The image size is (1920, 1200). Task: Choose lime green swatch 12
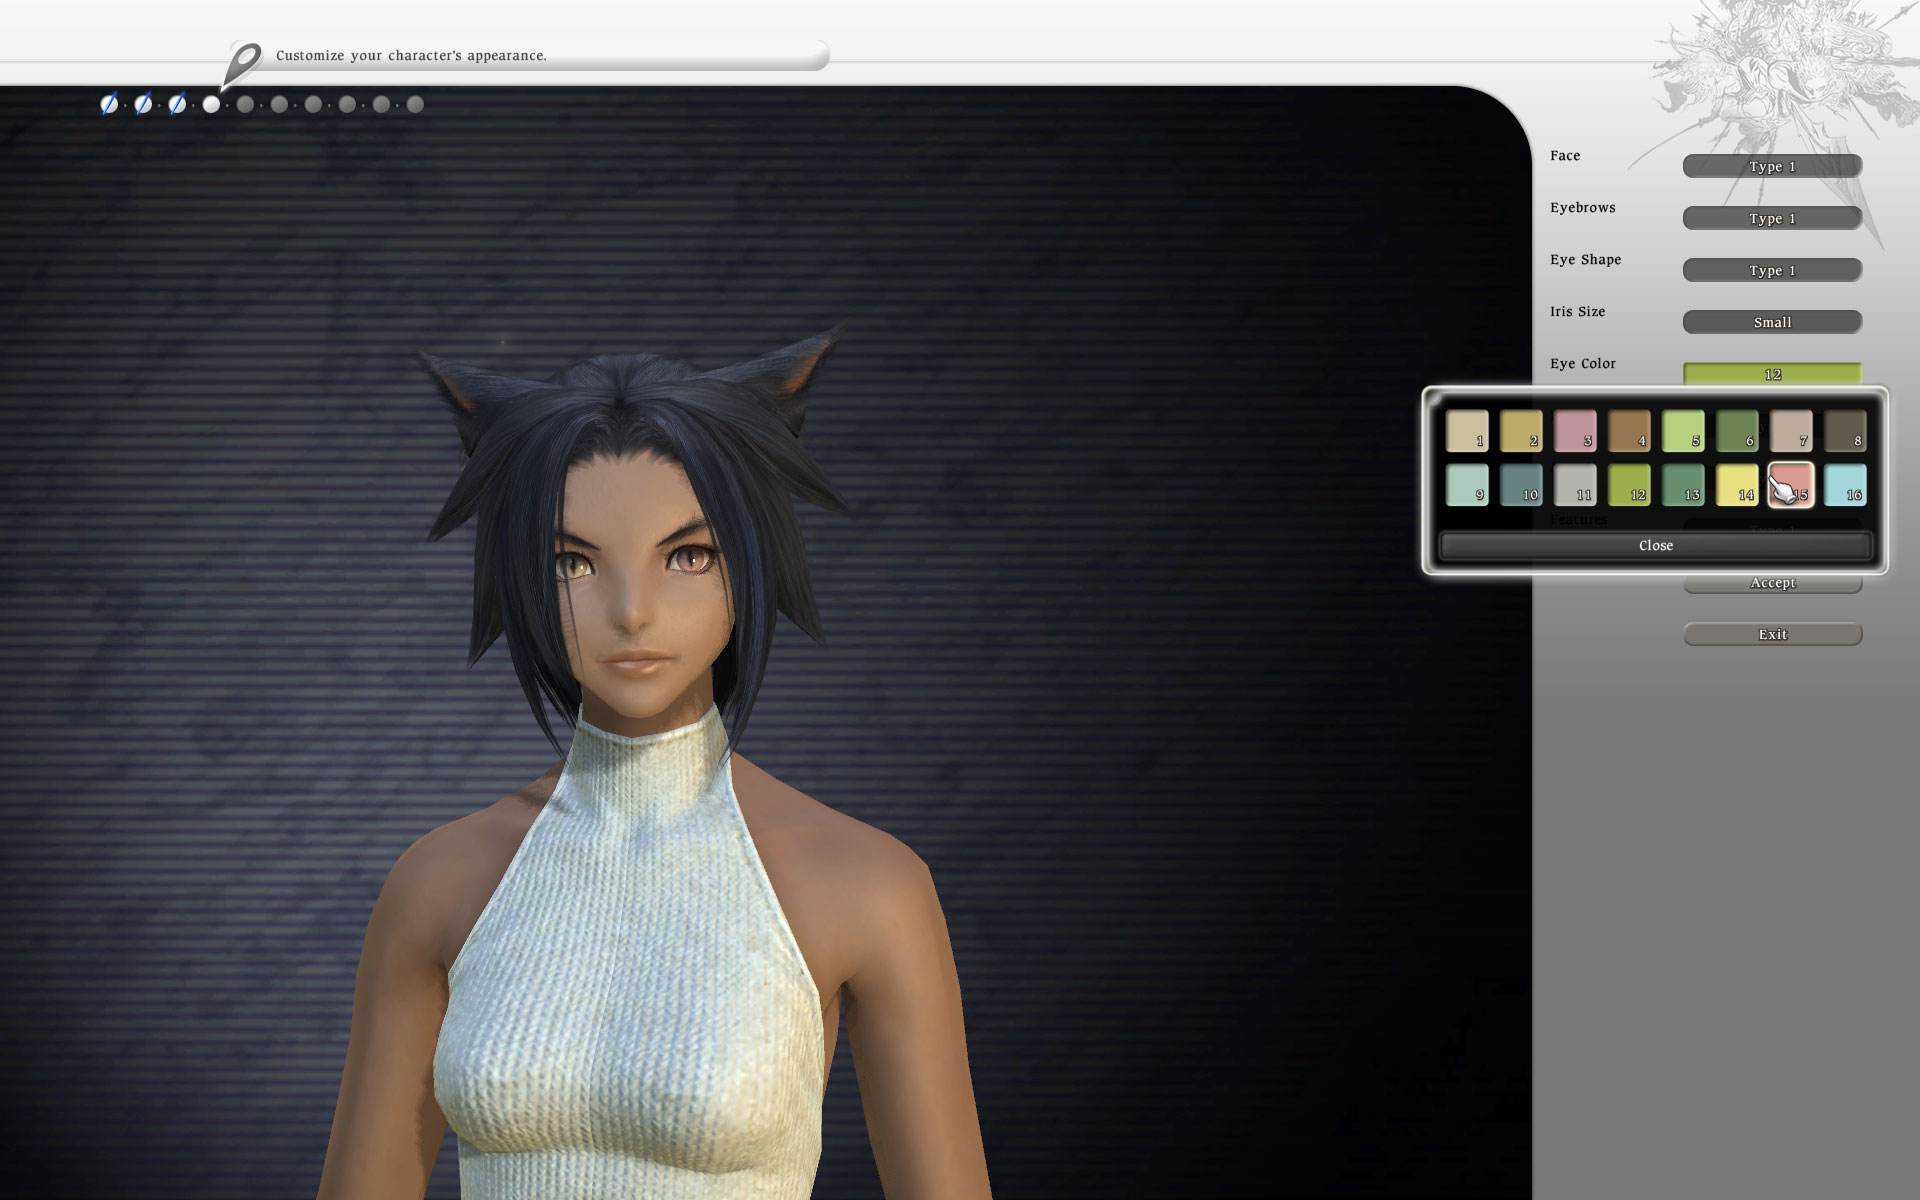(1629, 485)
